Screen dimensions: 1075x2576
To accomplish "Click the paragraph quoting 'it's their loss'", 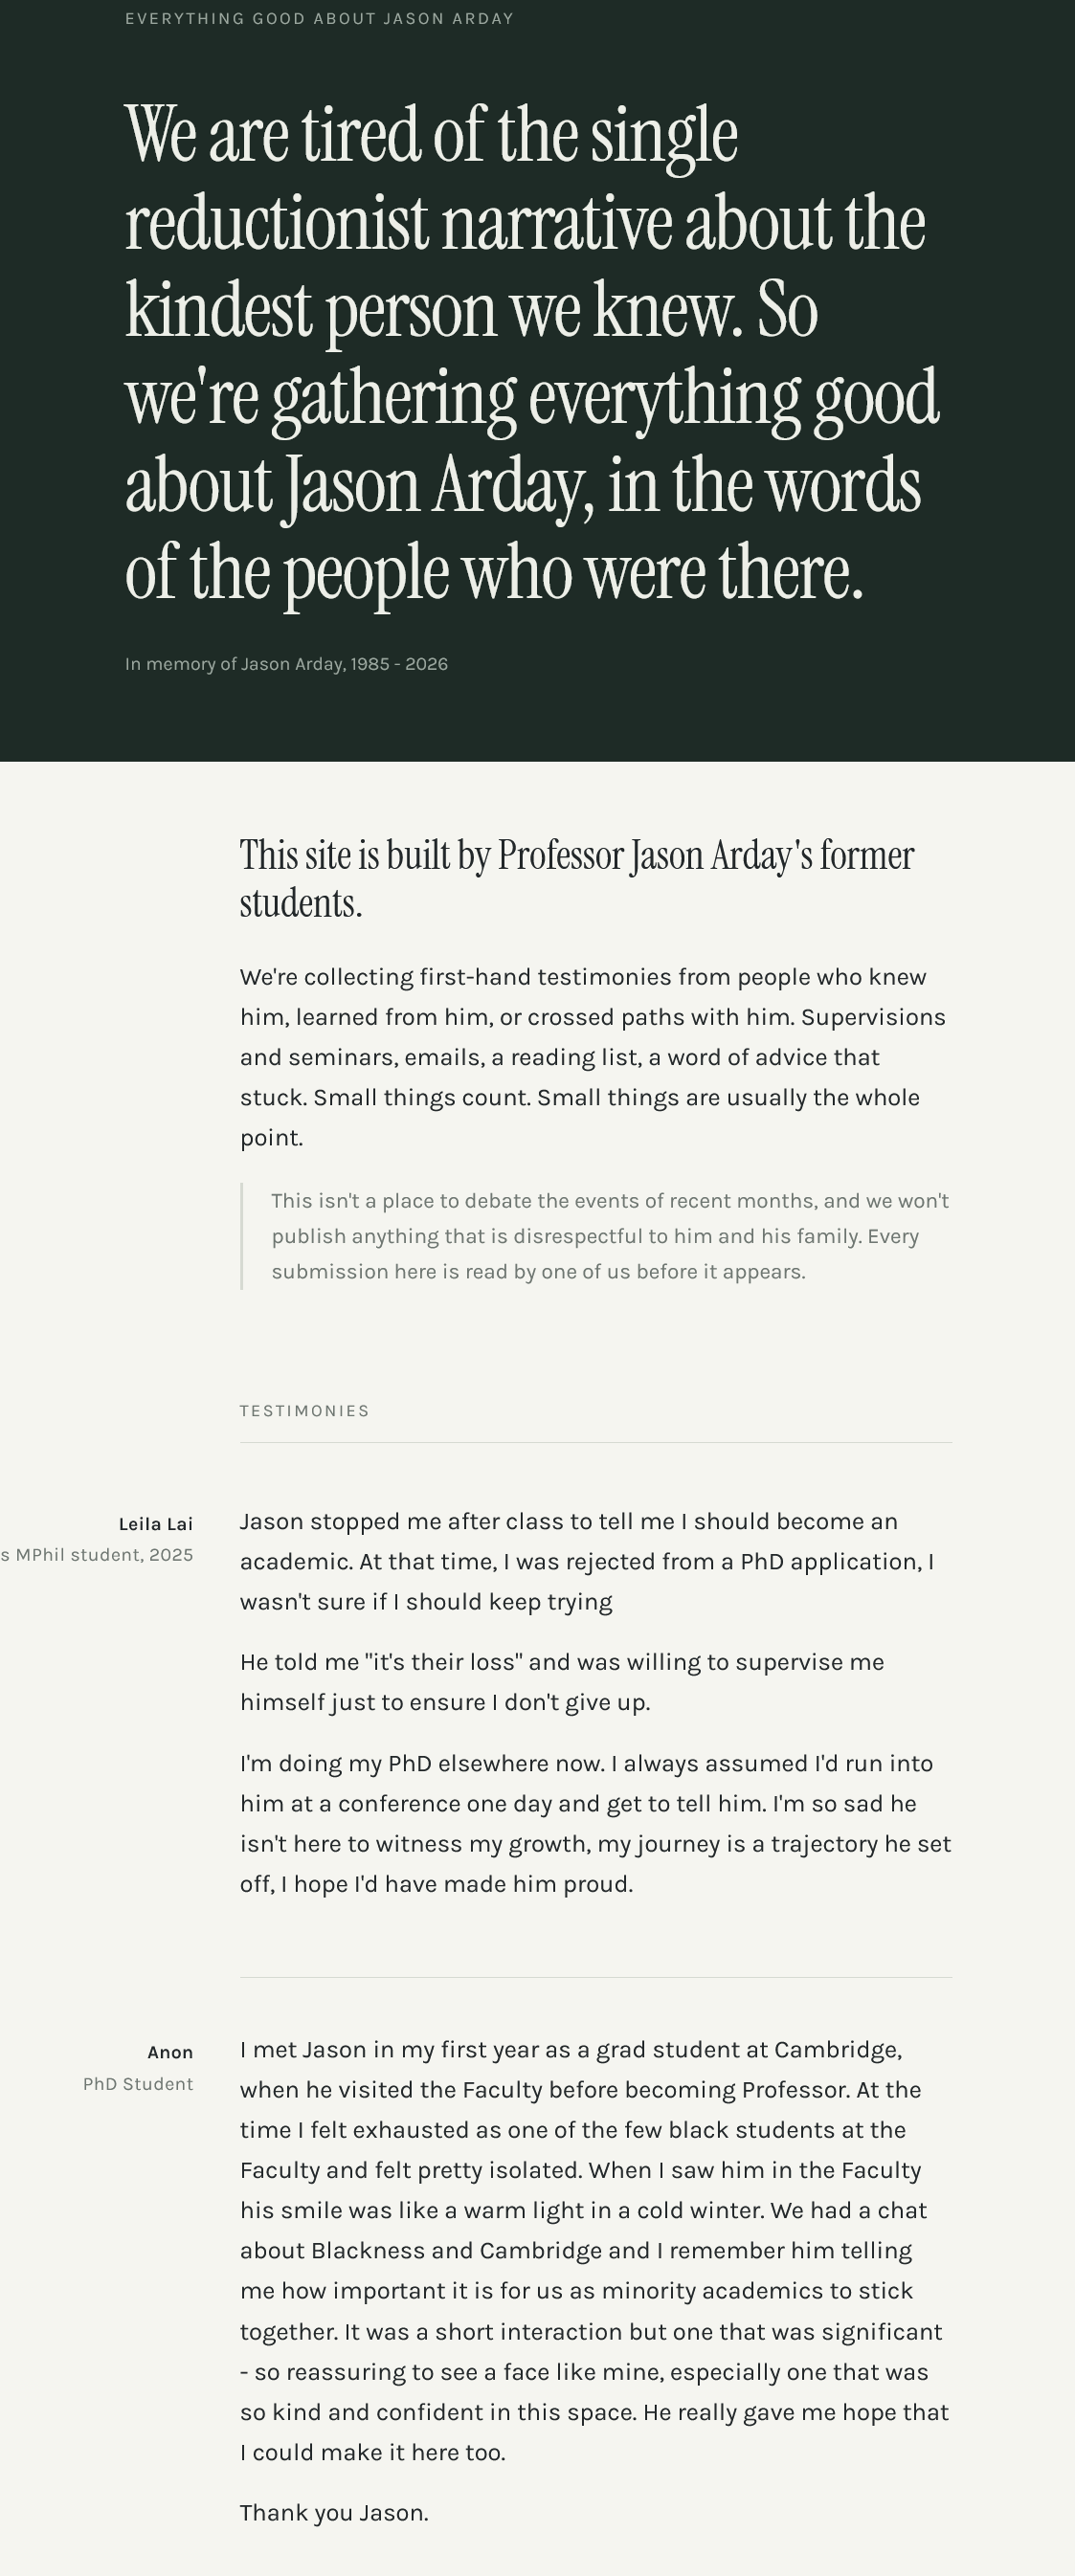I will click(562, 1682).
